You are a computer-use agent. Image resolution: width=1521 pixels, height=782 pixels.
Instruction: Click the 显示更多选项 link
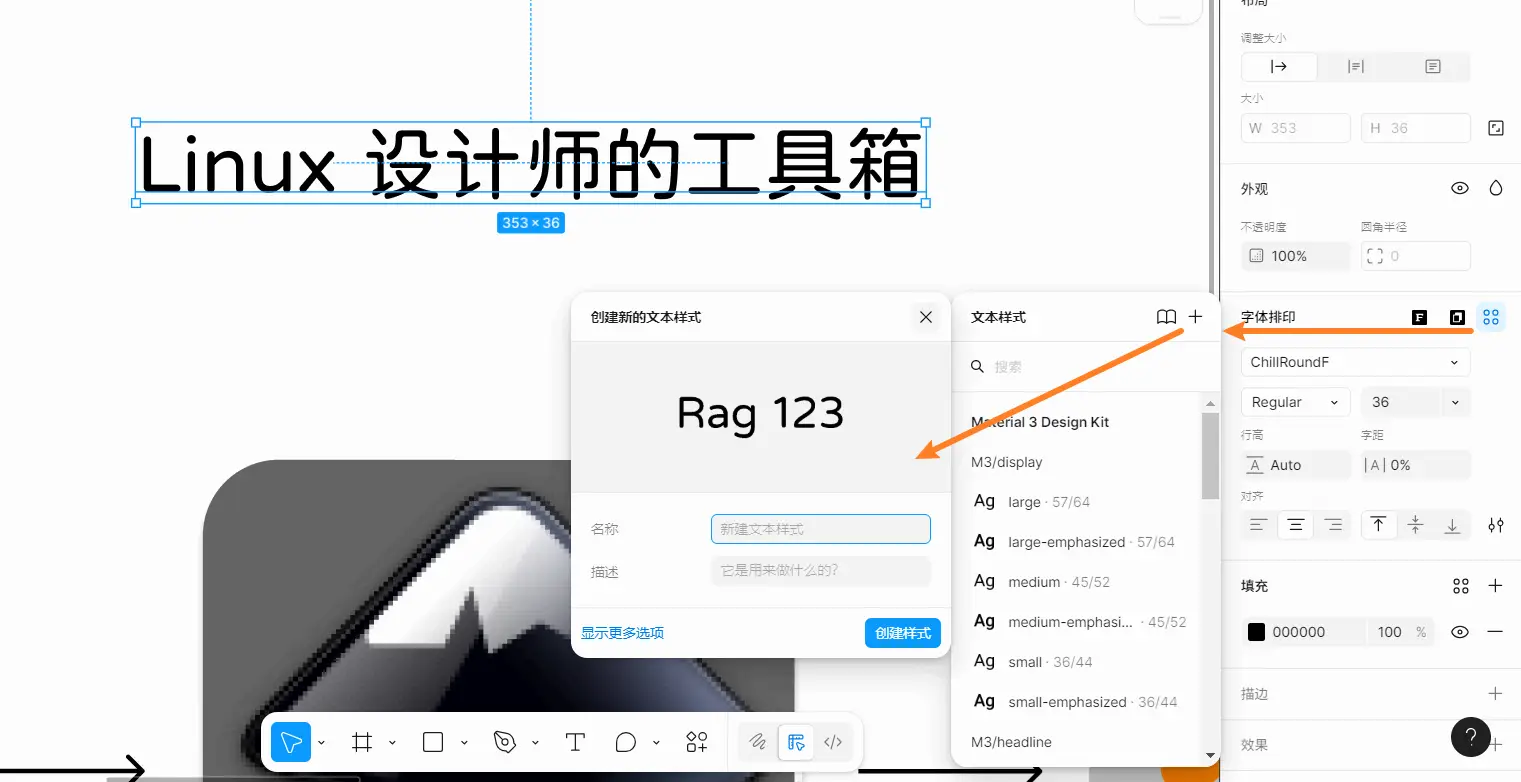622,633
